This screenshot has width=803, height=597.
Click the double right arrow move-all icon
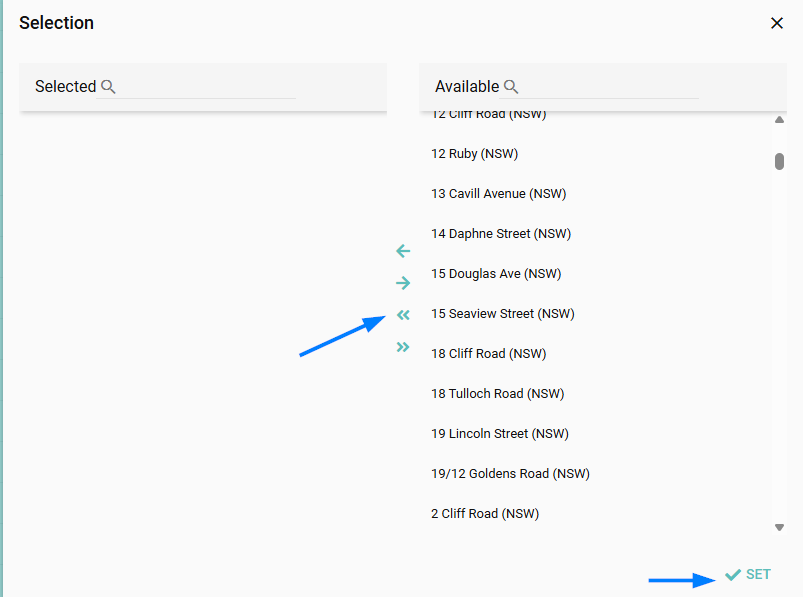[x=403, y=347]
